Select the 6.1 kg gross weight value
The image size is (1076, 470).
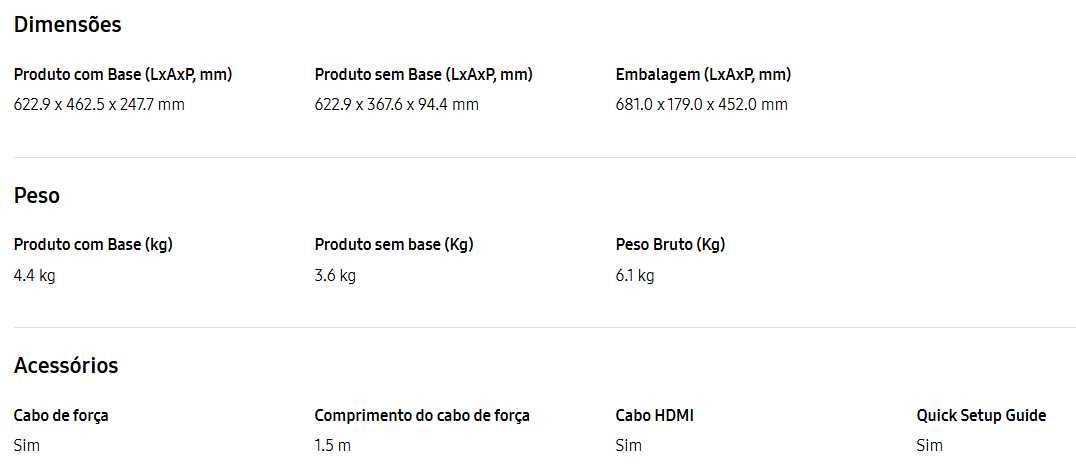click(635, 276)
